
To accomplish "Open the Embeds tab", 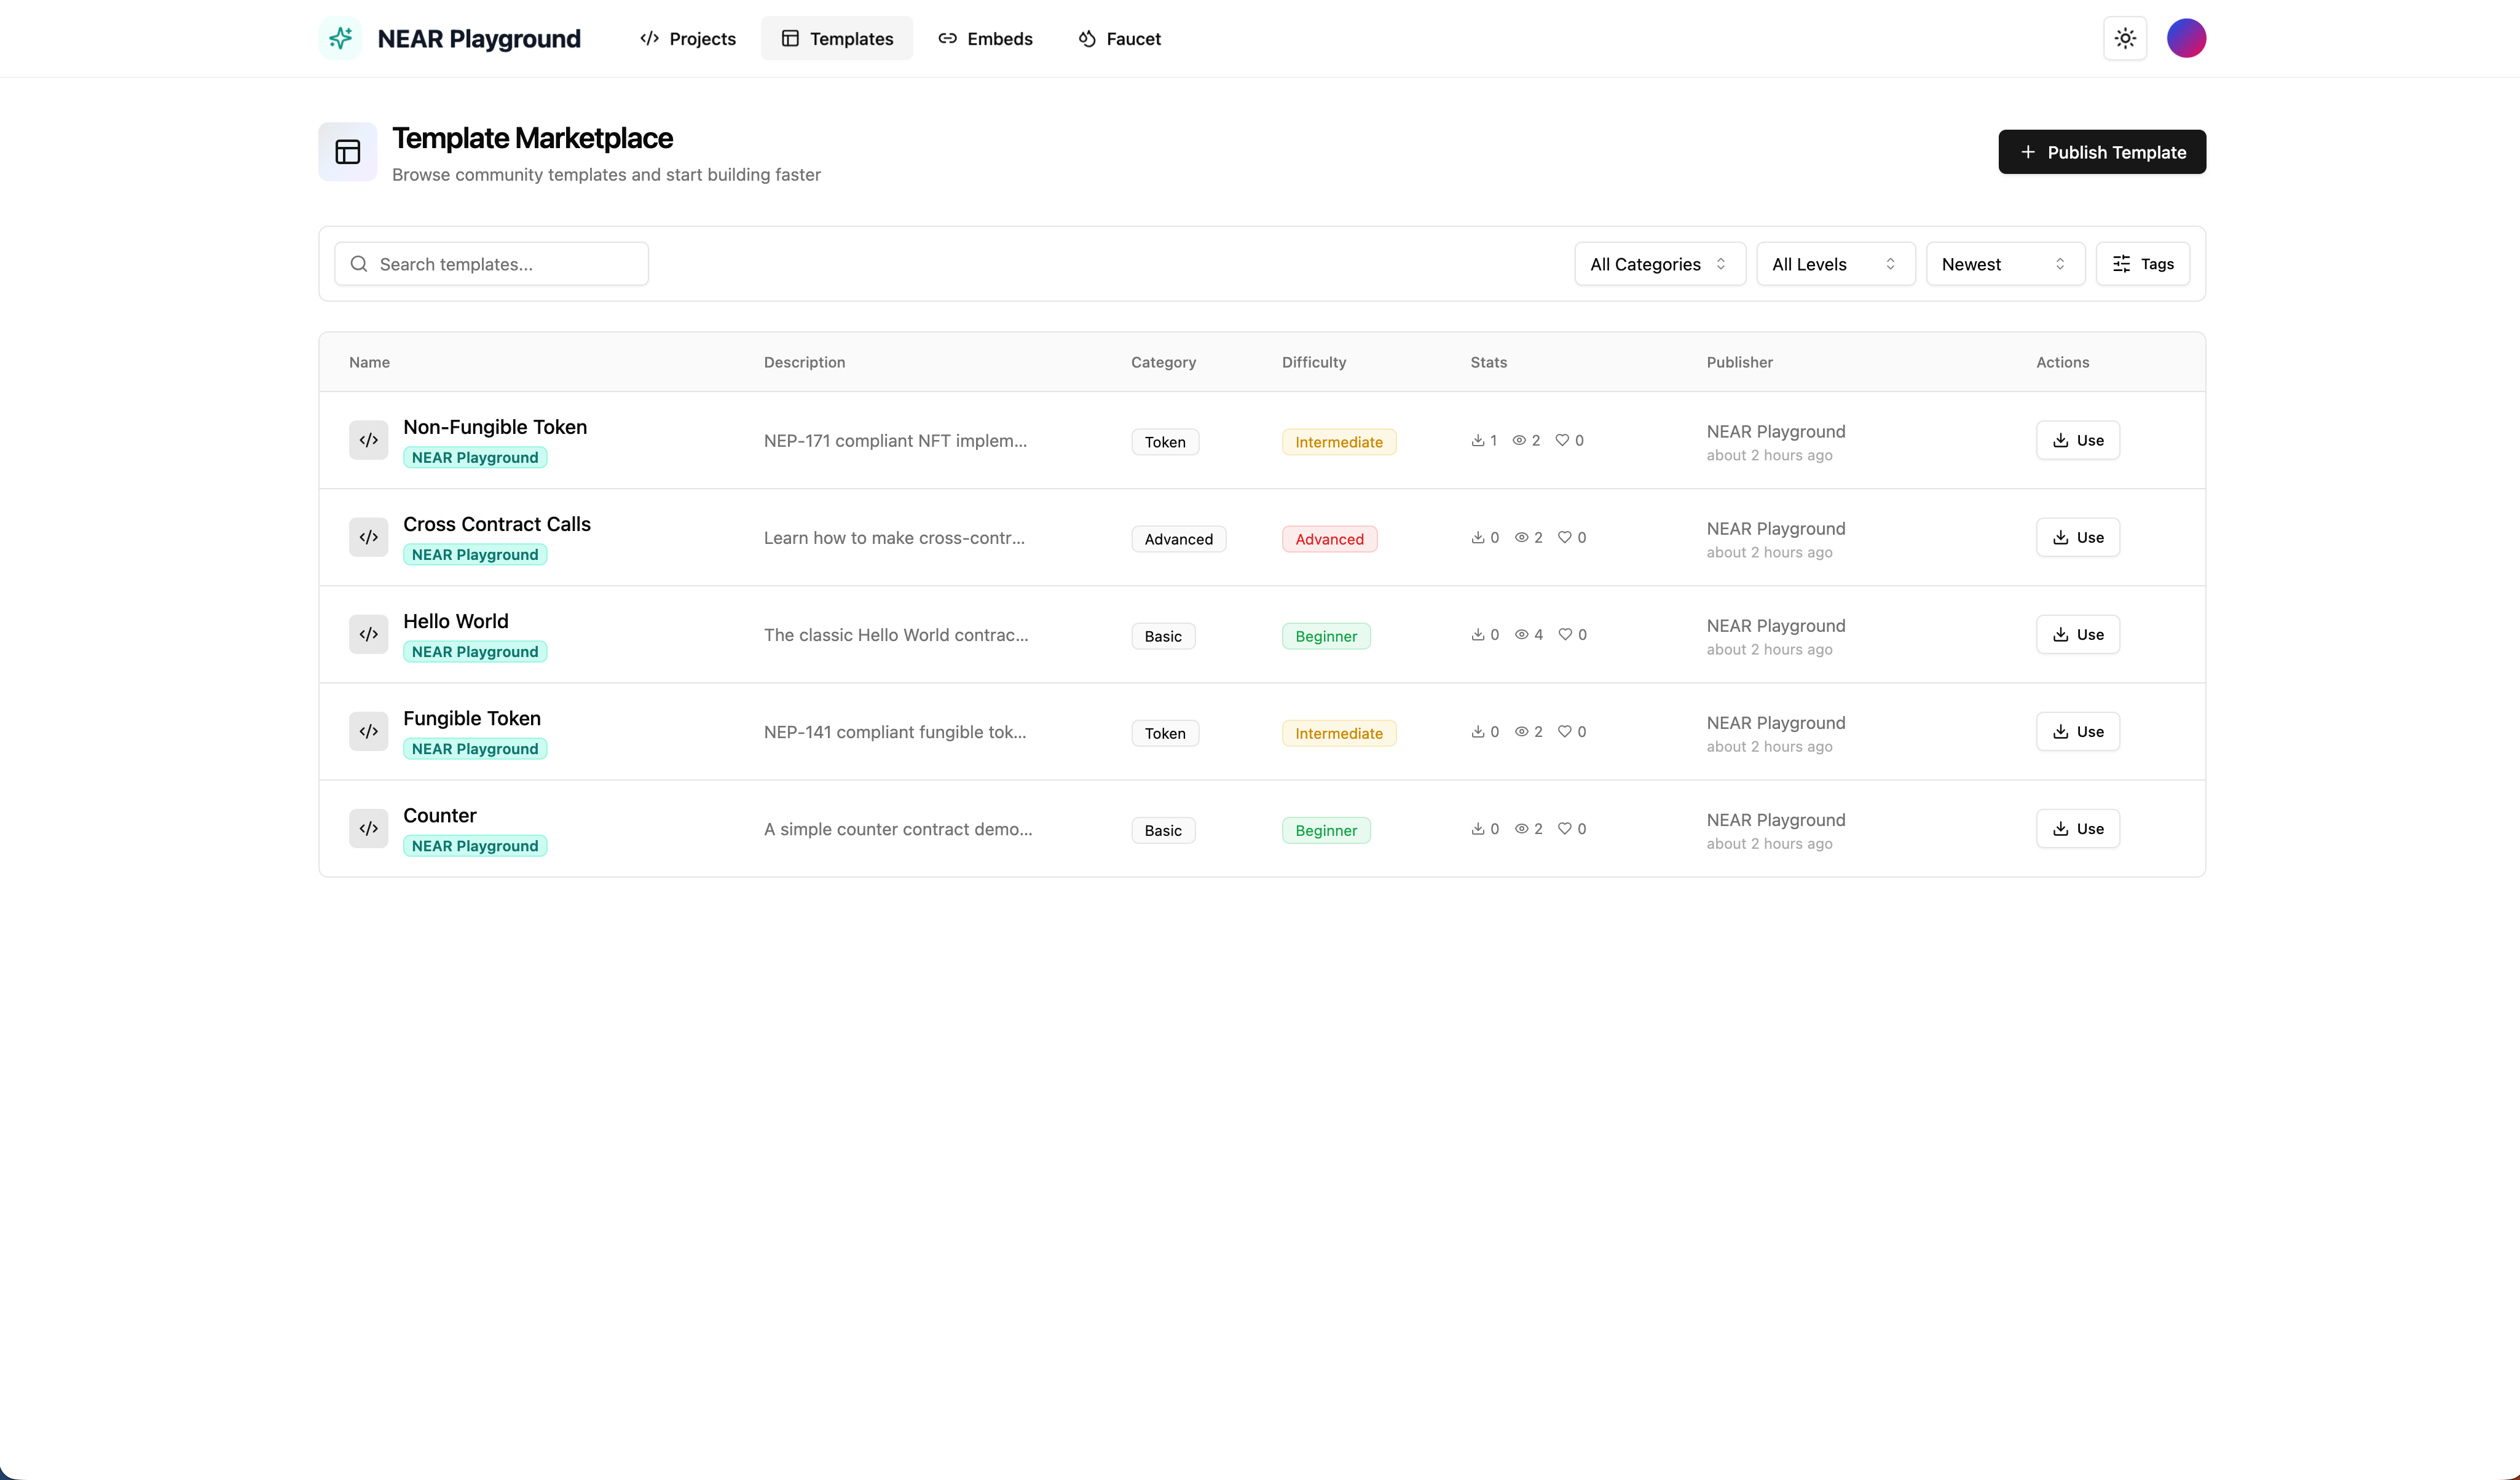I will pyautogui.click(x=985, y=38).
